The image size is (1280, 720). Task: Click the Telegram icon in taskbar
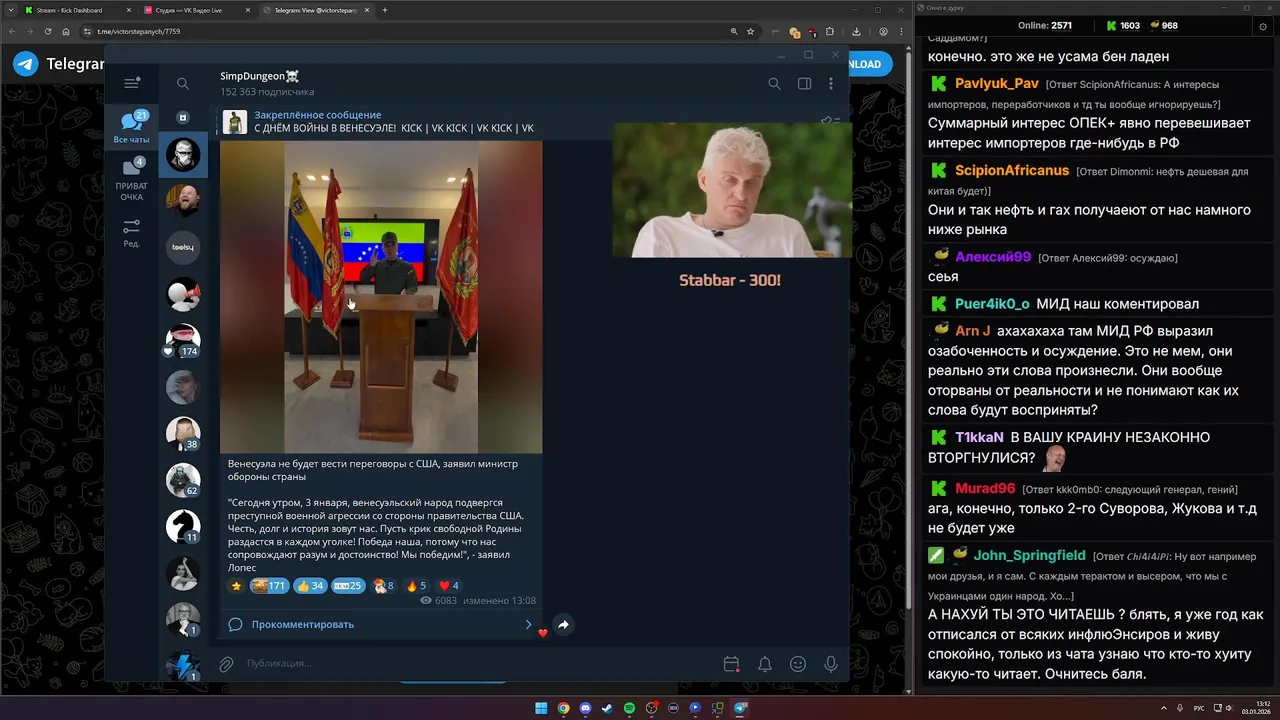[740, 708]
